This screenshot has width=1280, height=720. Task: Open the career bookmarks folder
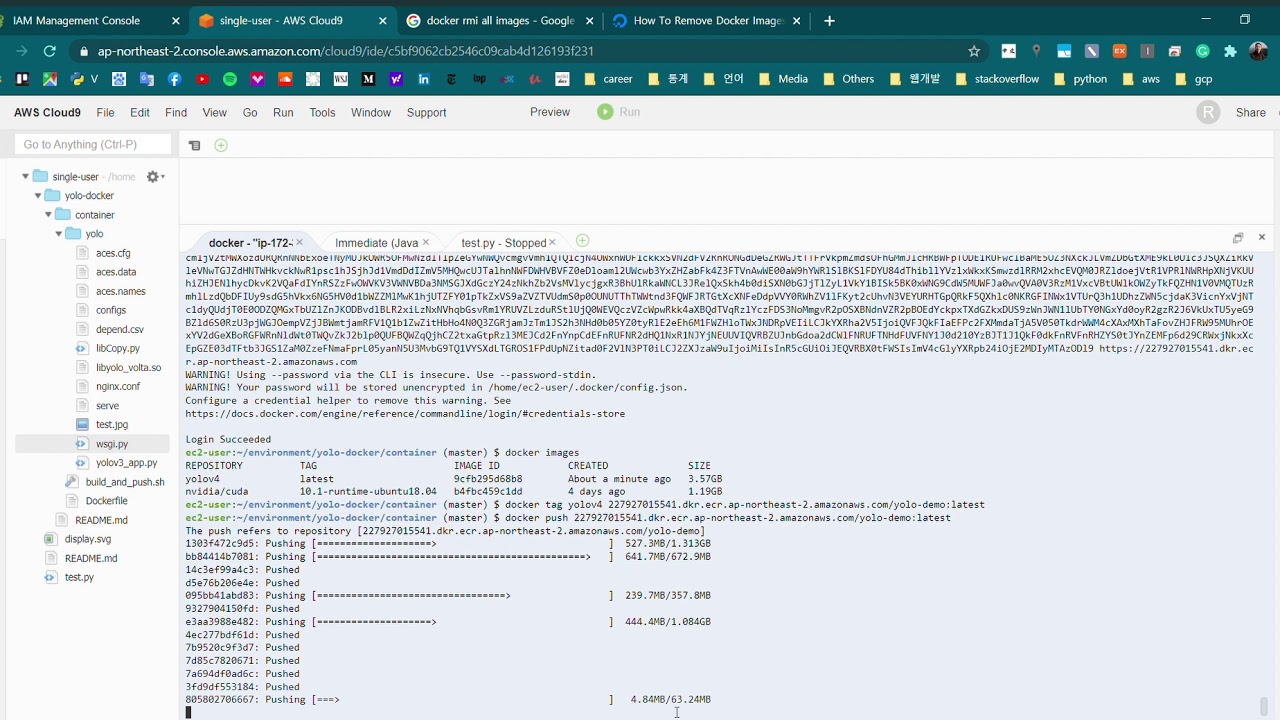[608, 79]
